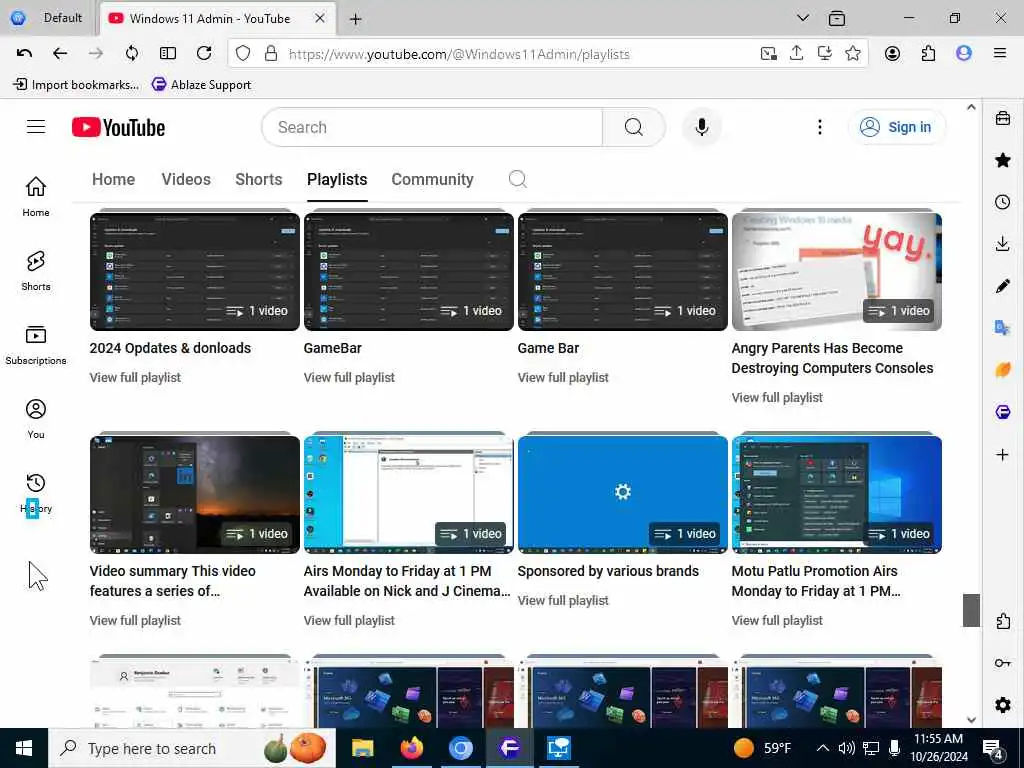Image resolution: width=1024 pixels, height=768 pixels.
Task: Open the YouTube hamburger guide menu
Action: pyautogui.click(x=36, y=127)
